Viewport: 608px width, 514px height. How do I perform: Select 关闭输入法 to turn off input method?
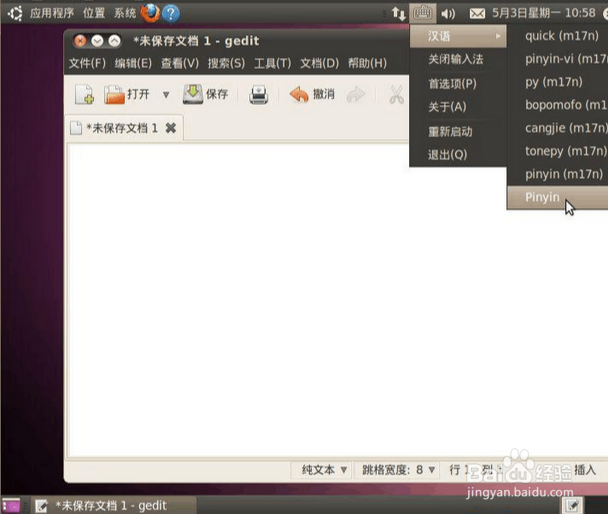(458, 59)
